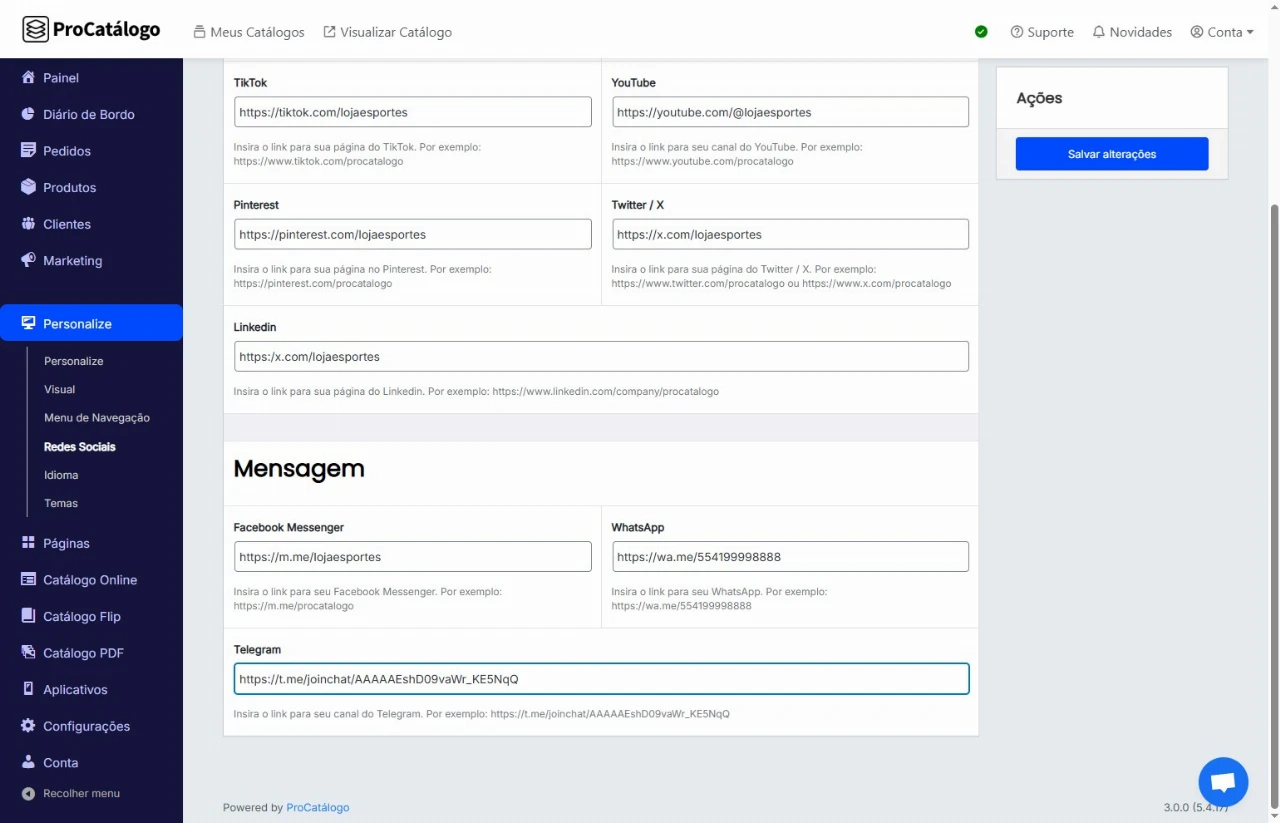Image resolution: width=1280 pixels, height=823 pixels.
Task: Click the TikTok URL field
Action: tap(412, 112)
